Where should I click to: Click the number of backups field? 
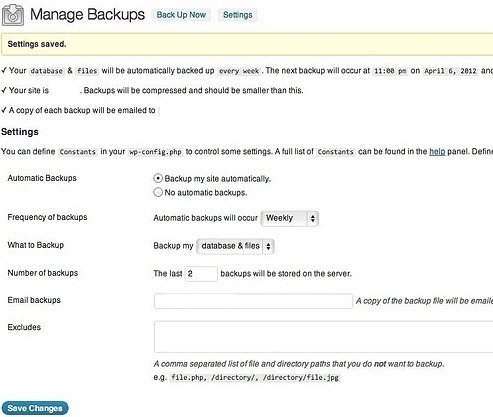pos(201,274)
